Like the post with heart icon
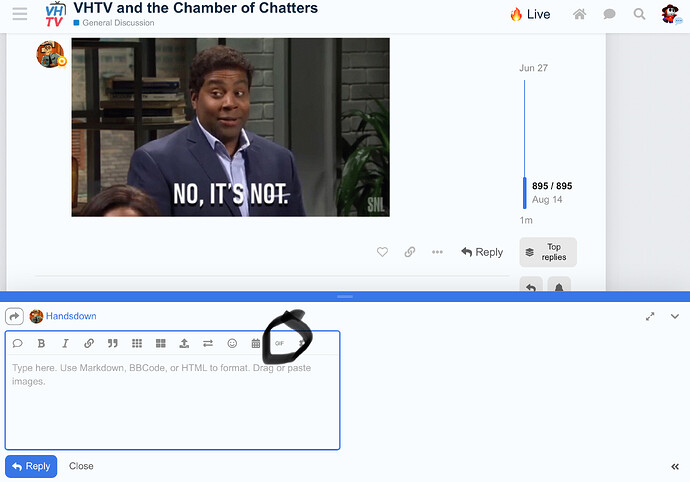Image resolution: width=690 pixels, height=482 pixels. [x=382, y=252]
